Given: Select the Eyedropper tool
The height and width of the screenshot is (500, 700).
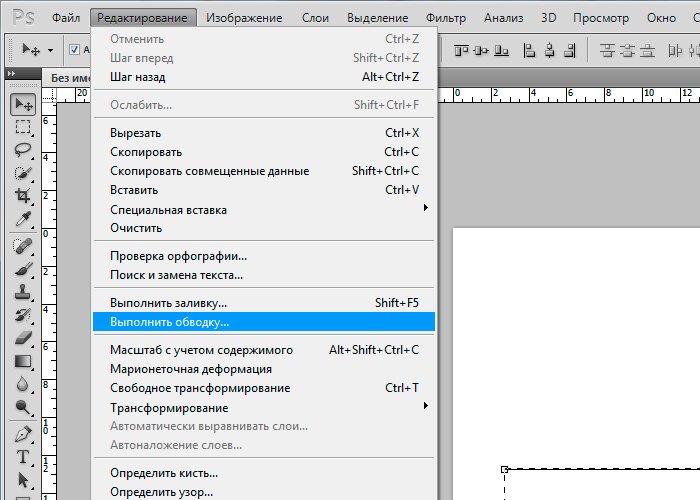Looking at the screenshot, I should pos(23,219).
